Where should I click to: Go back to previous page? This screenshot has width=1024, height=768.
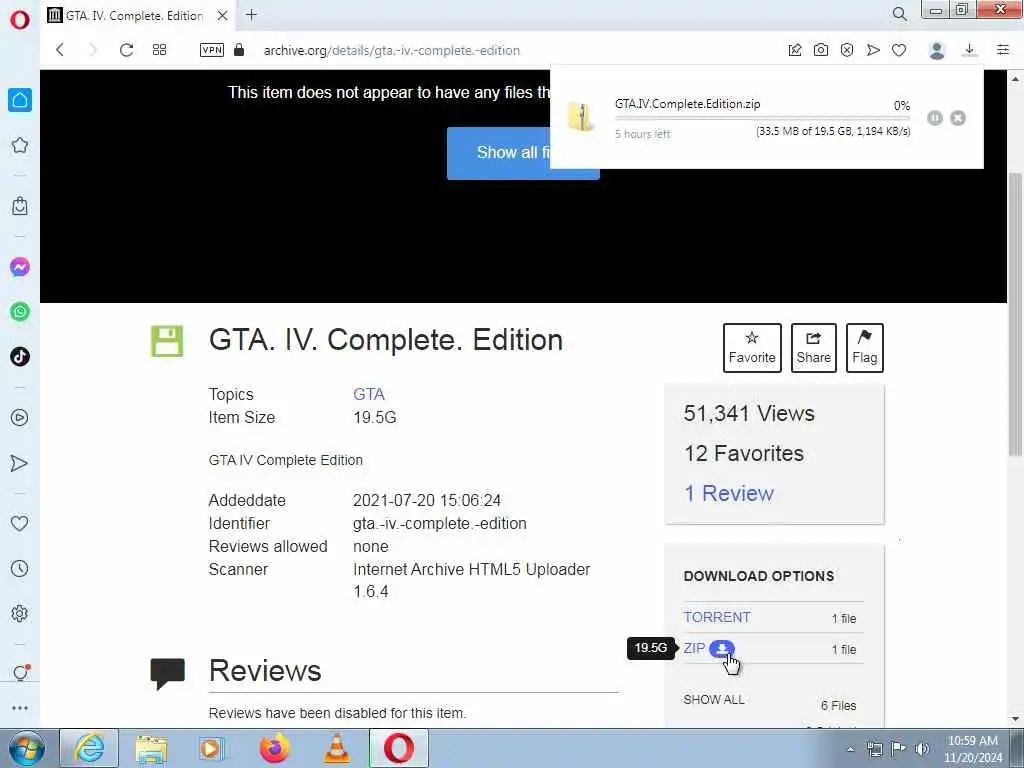[x=60, y=50]
